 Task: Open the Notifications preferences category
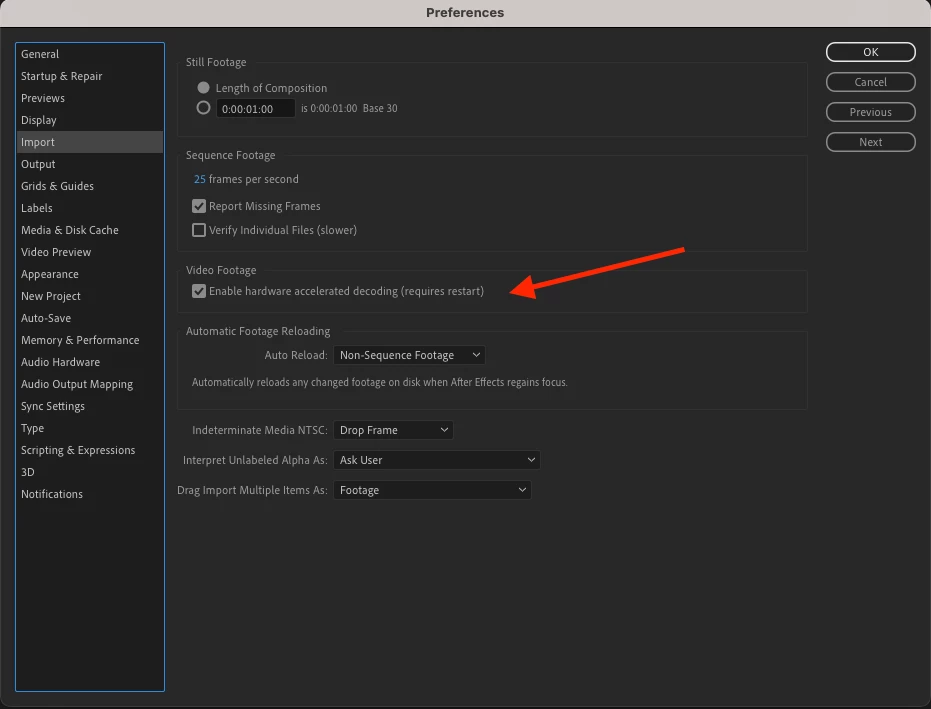[x=90, y=493]
